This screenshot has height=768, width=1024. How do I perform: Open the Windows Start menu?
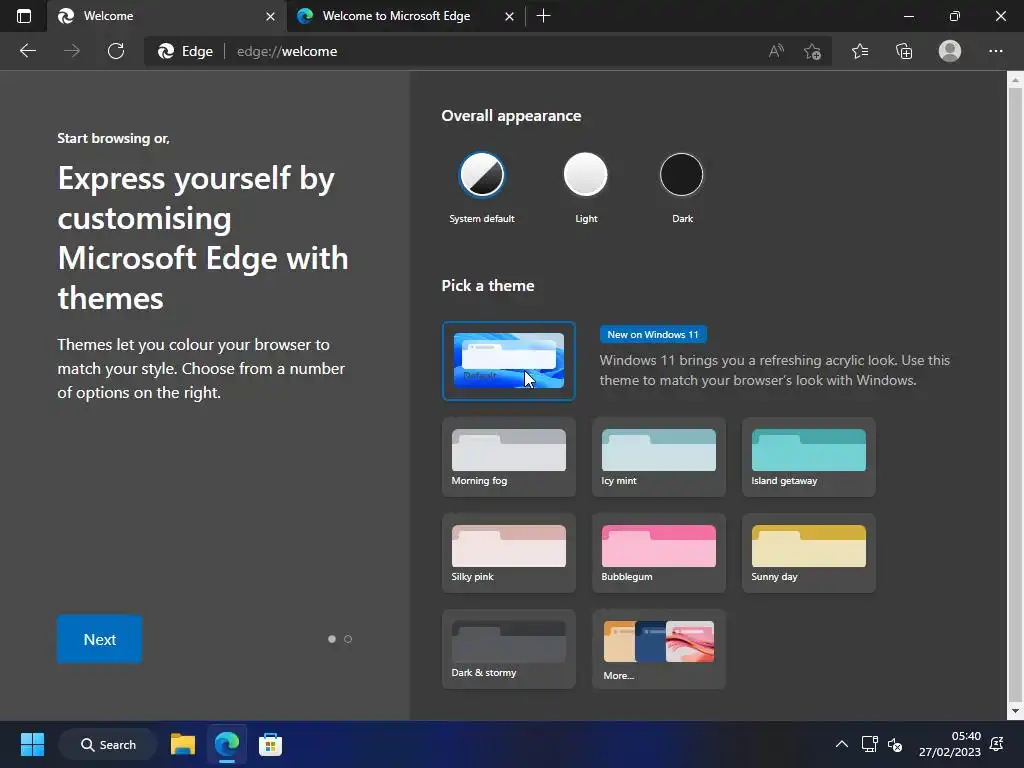click(x=32, y=744)
